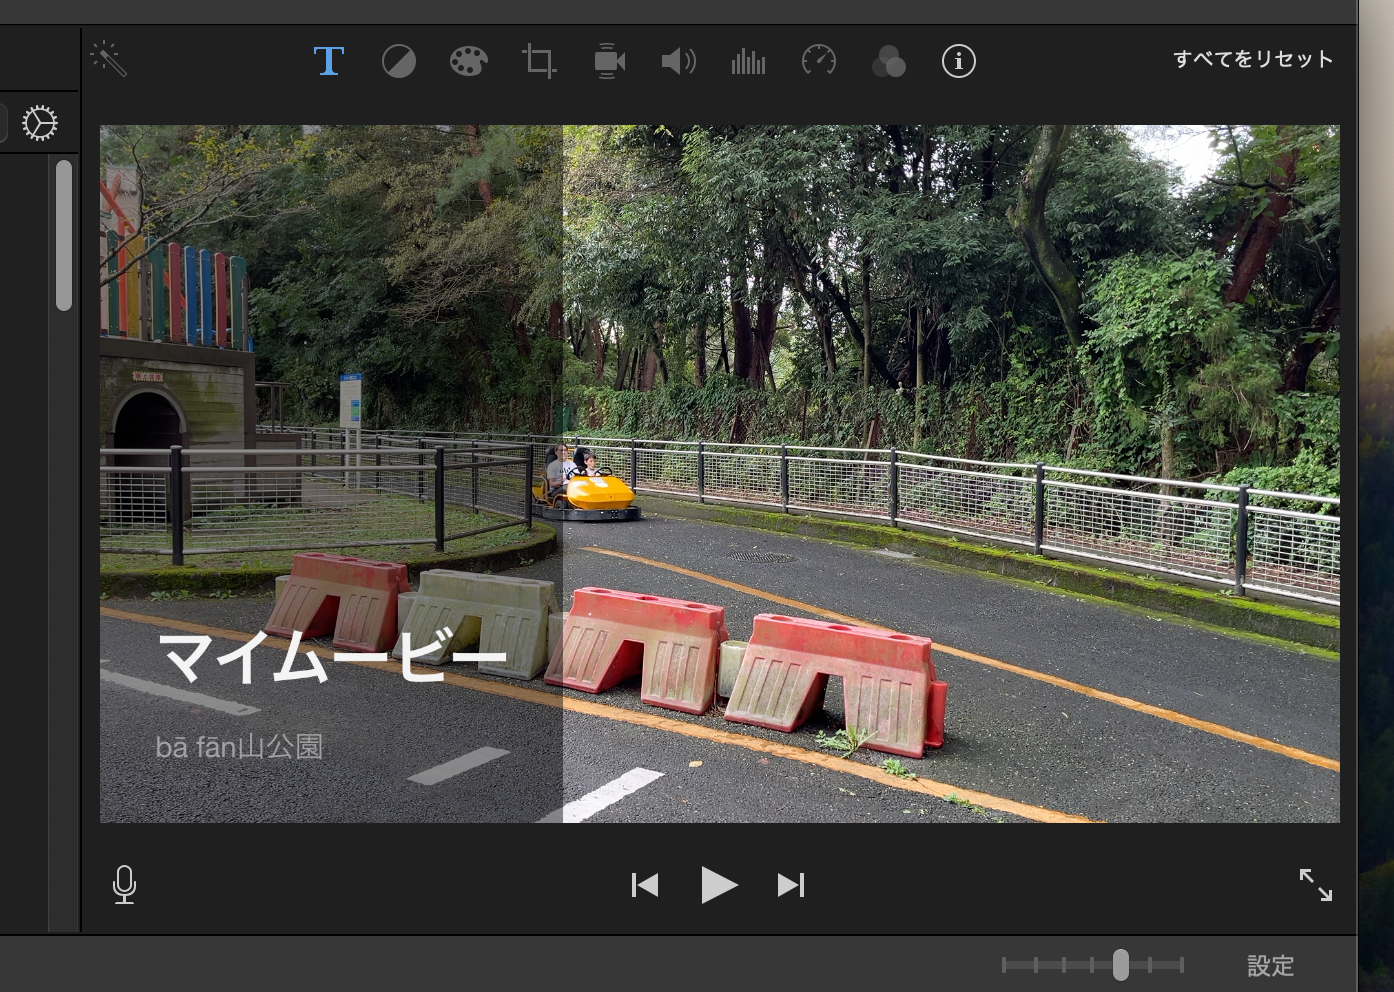Open the speed gauge tool
Screen dimensions: 1394x992
coord(818,61)
